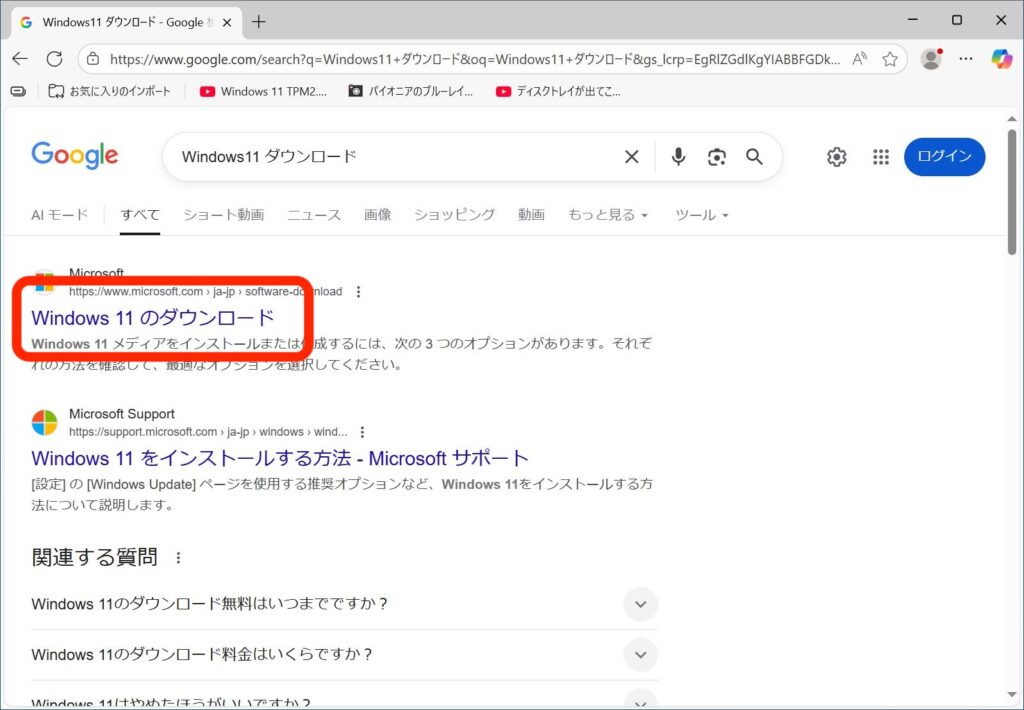Click the blue ログイン button
The width and height of the screenshot is (1024, 710).
coord(944,157)
